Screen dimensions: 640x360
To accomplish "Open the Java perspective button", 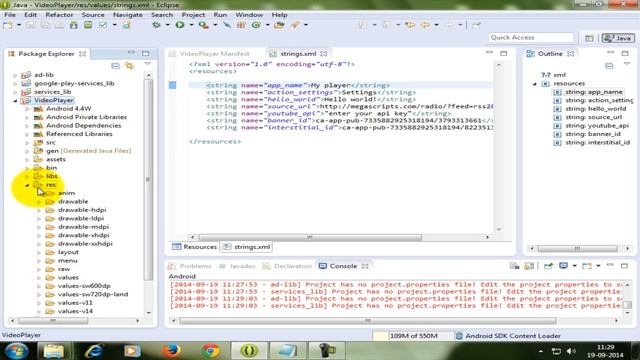I will pyautogui.click(x=618, y=38).
